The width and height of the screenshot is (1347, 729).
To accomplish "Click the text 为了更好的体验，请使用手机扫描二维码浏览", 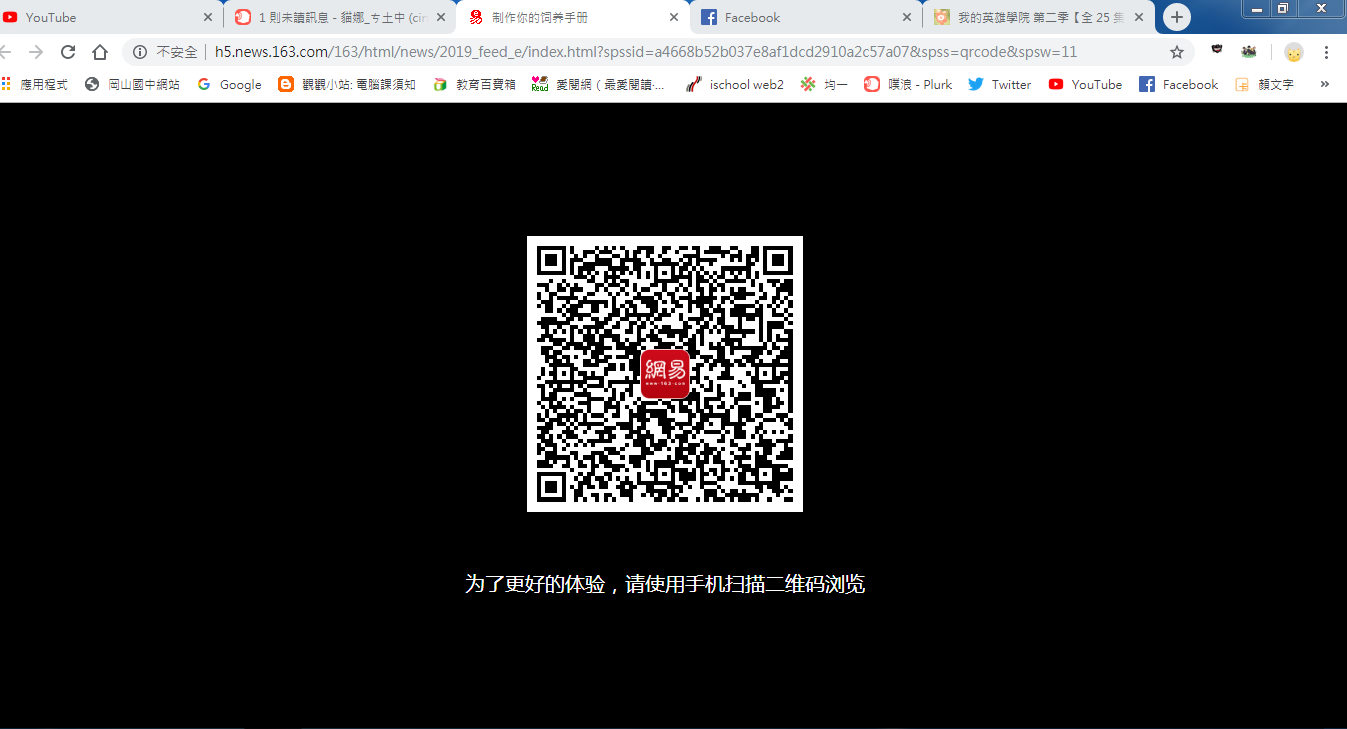I will 665,584.
